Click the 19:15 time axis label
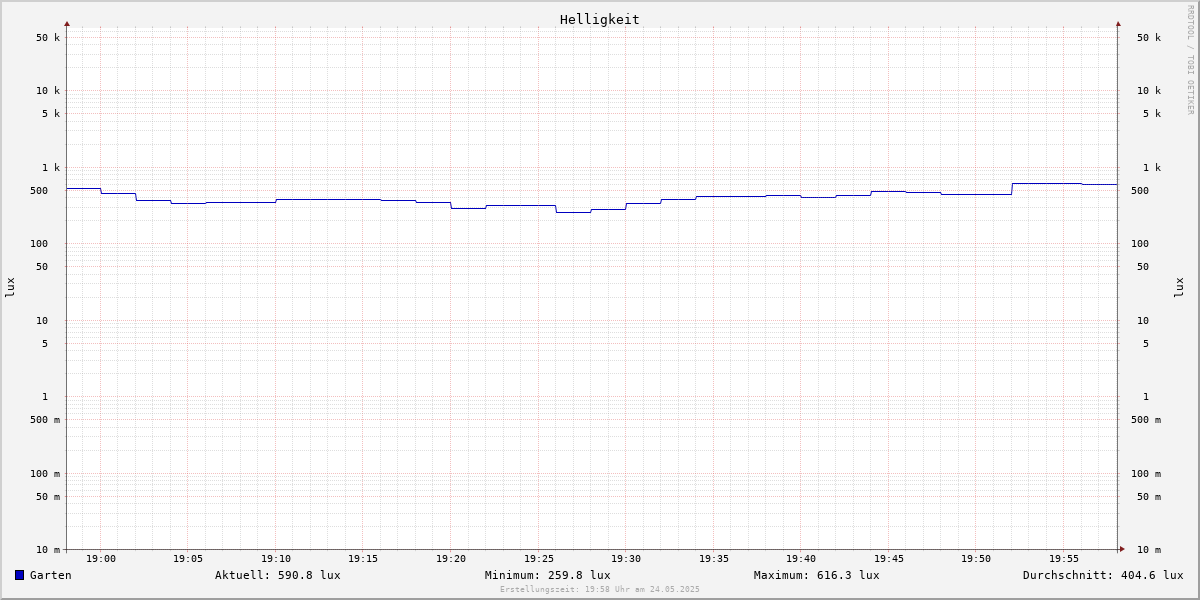The width and height of the screenshot is (1200, 600). pyautogui.click(x=363, y=559)
